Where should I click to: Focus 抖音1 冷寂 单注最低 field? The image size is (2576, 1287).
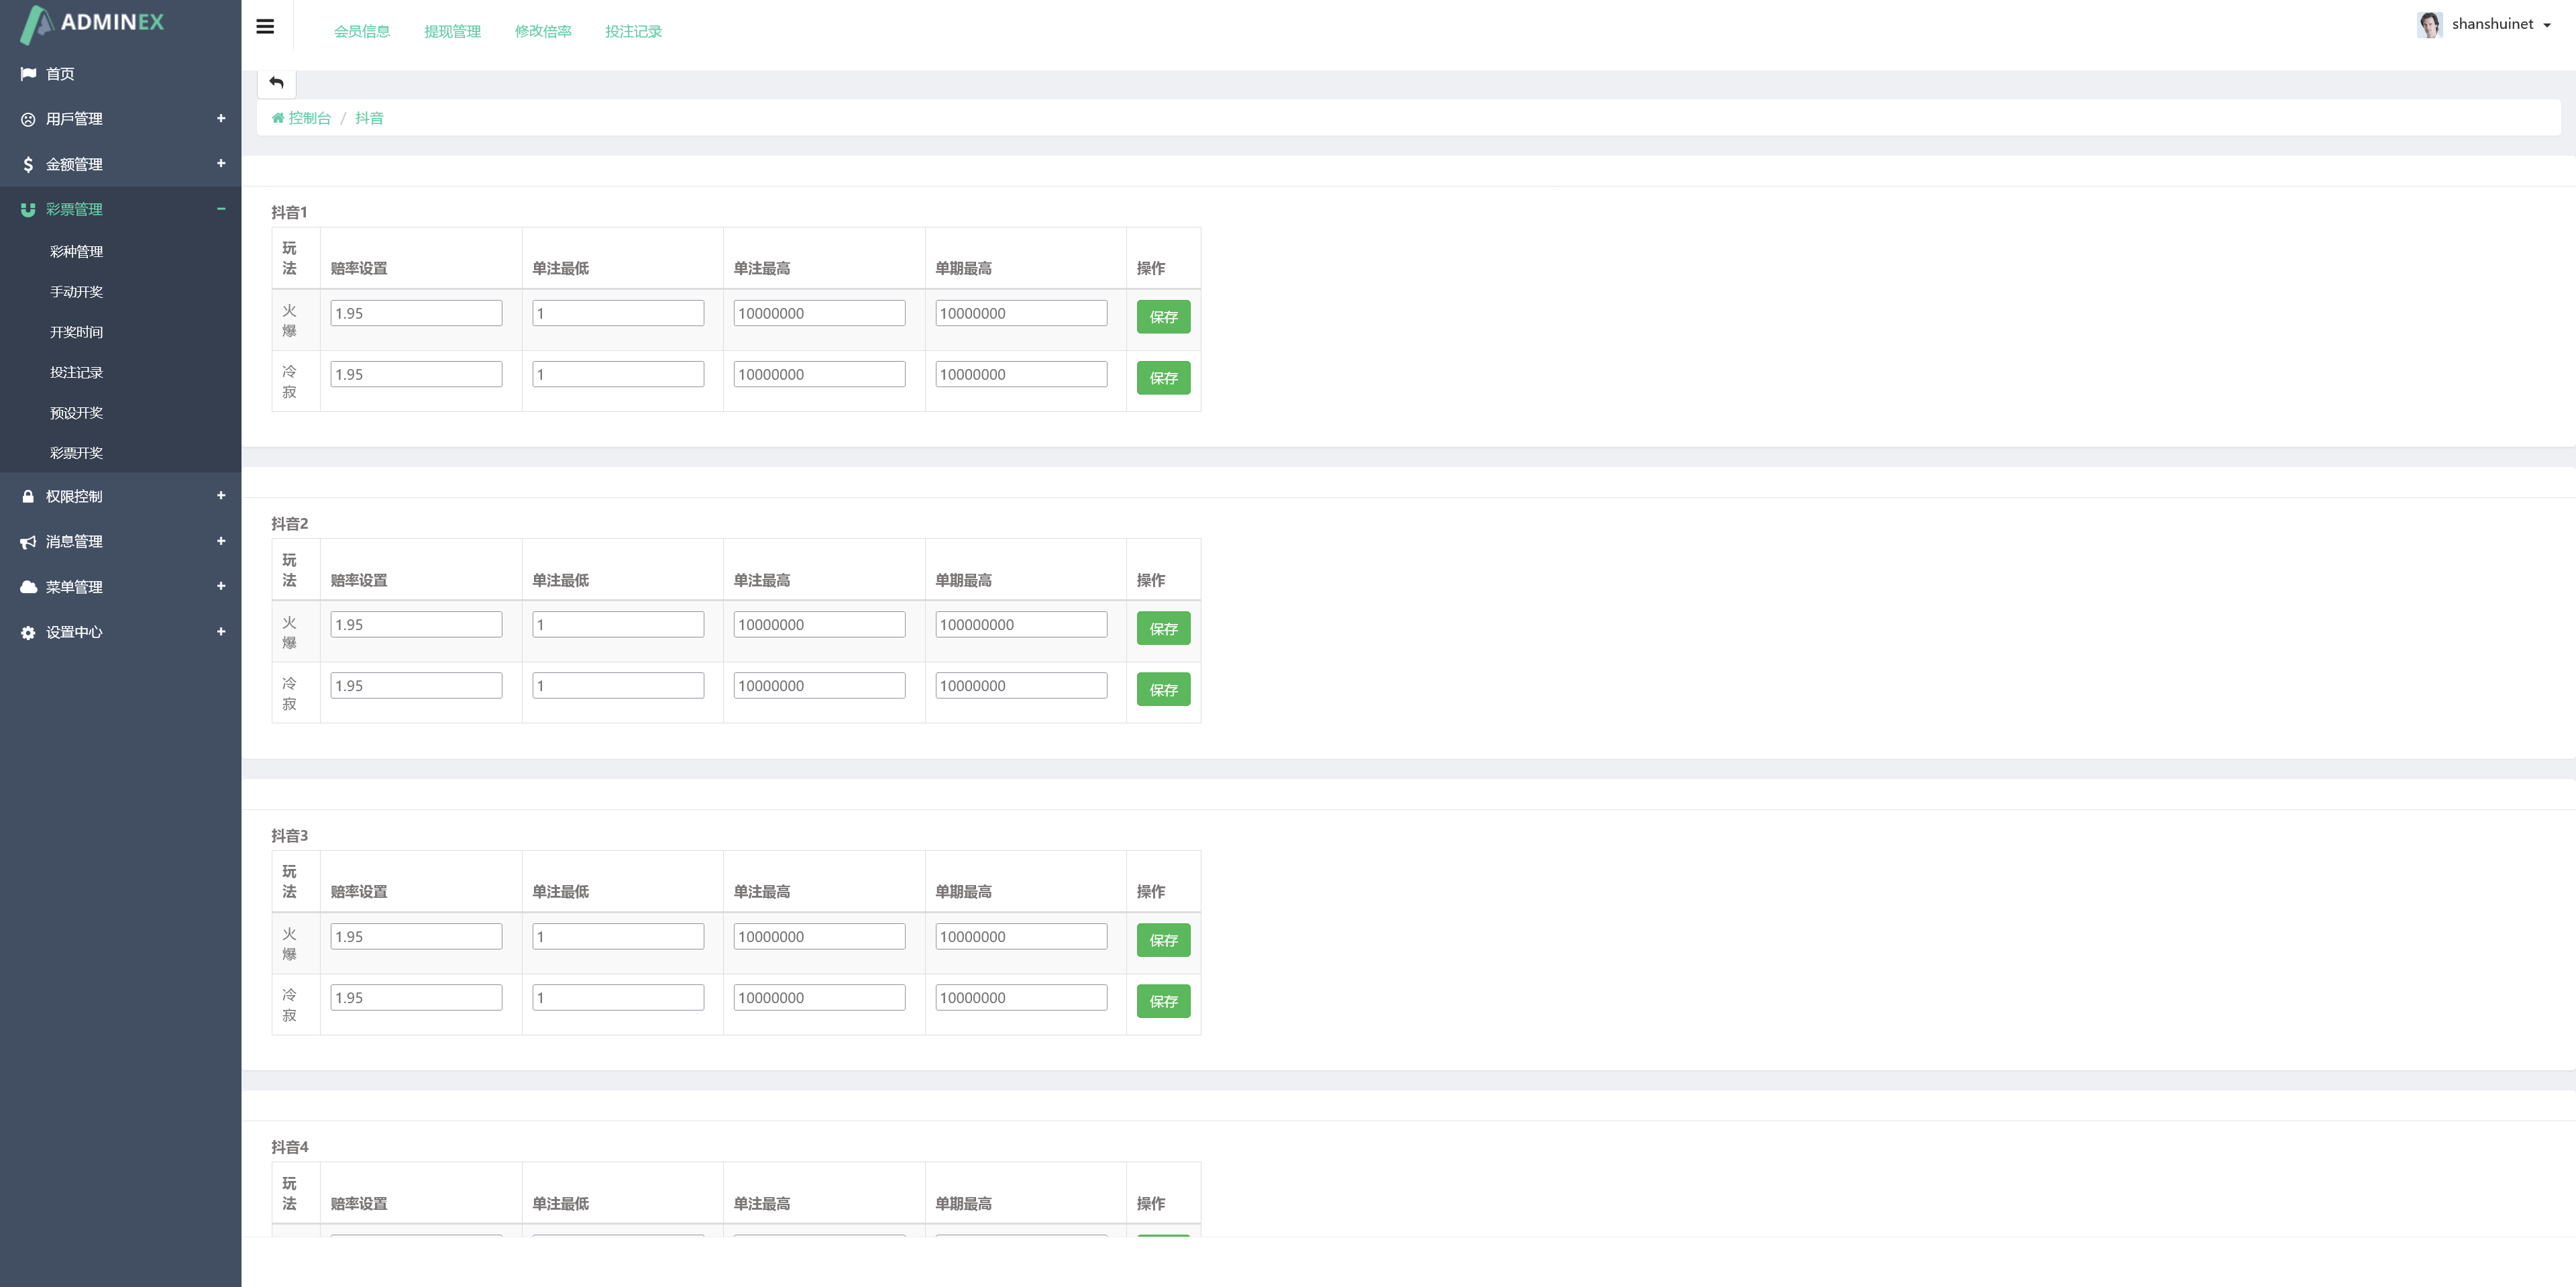(618, 374)
